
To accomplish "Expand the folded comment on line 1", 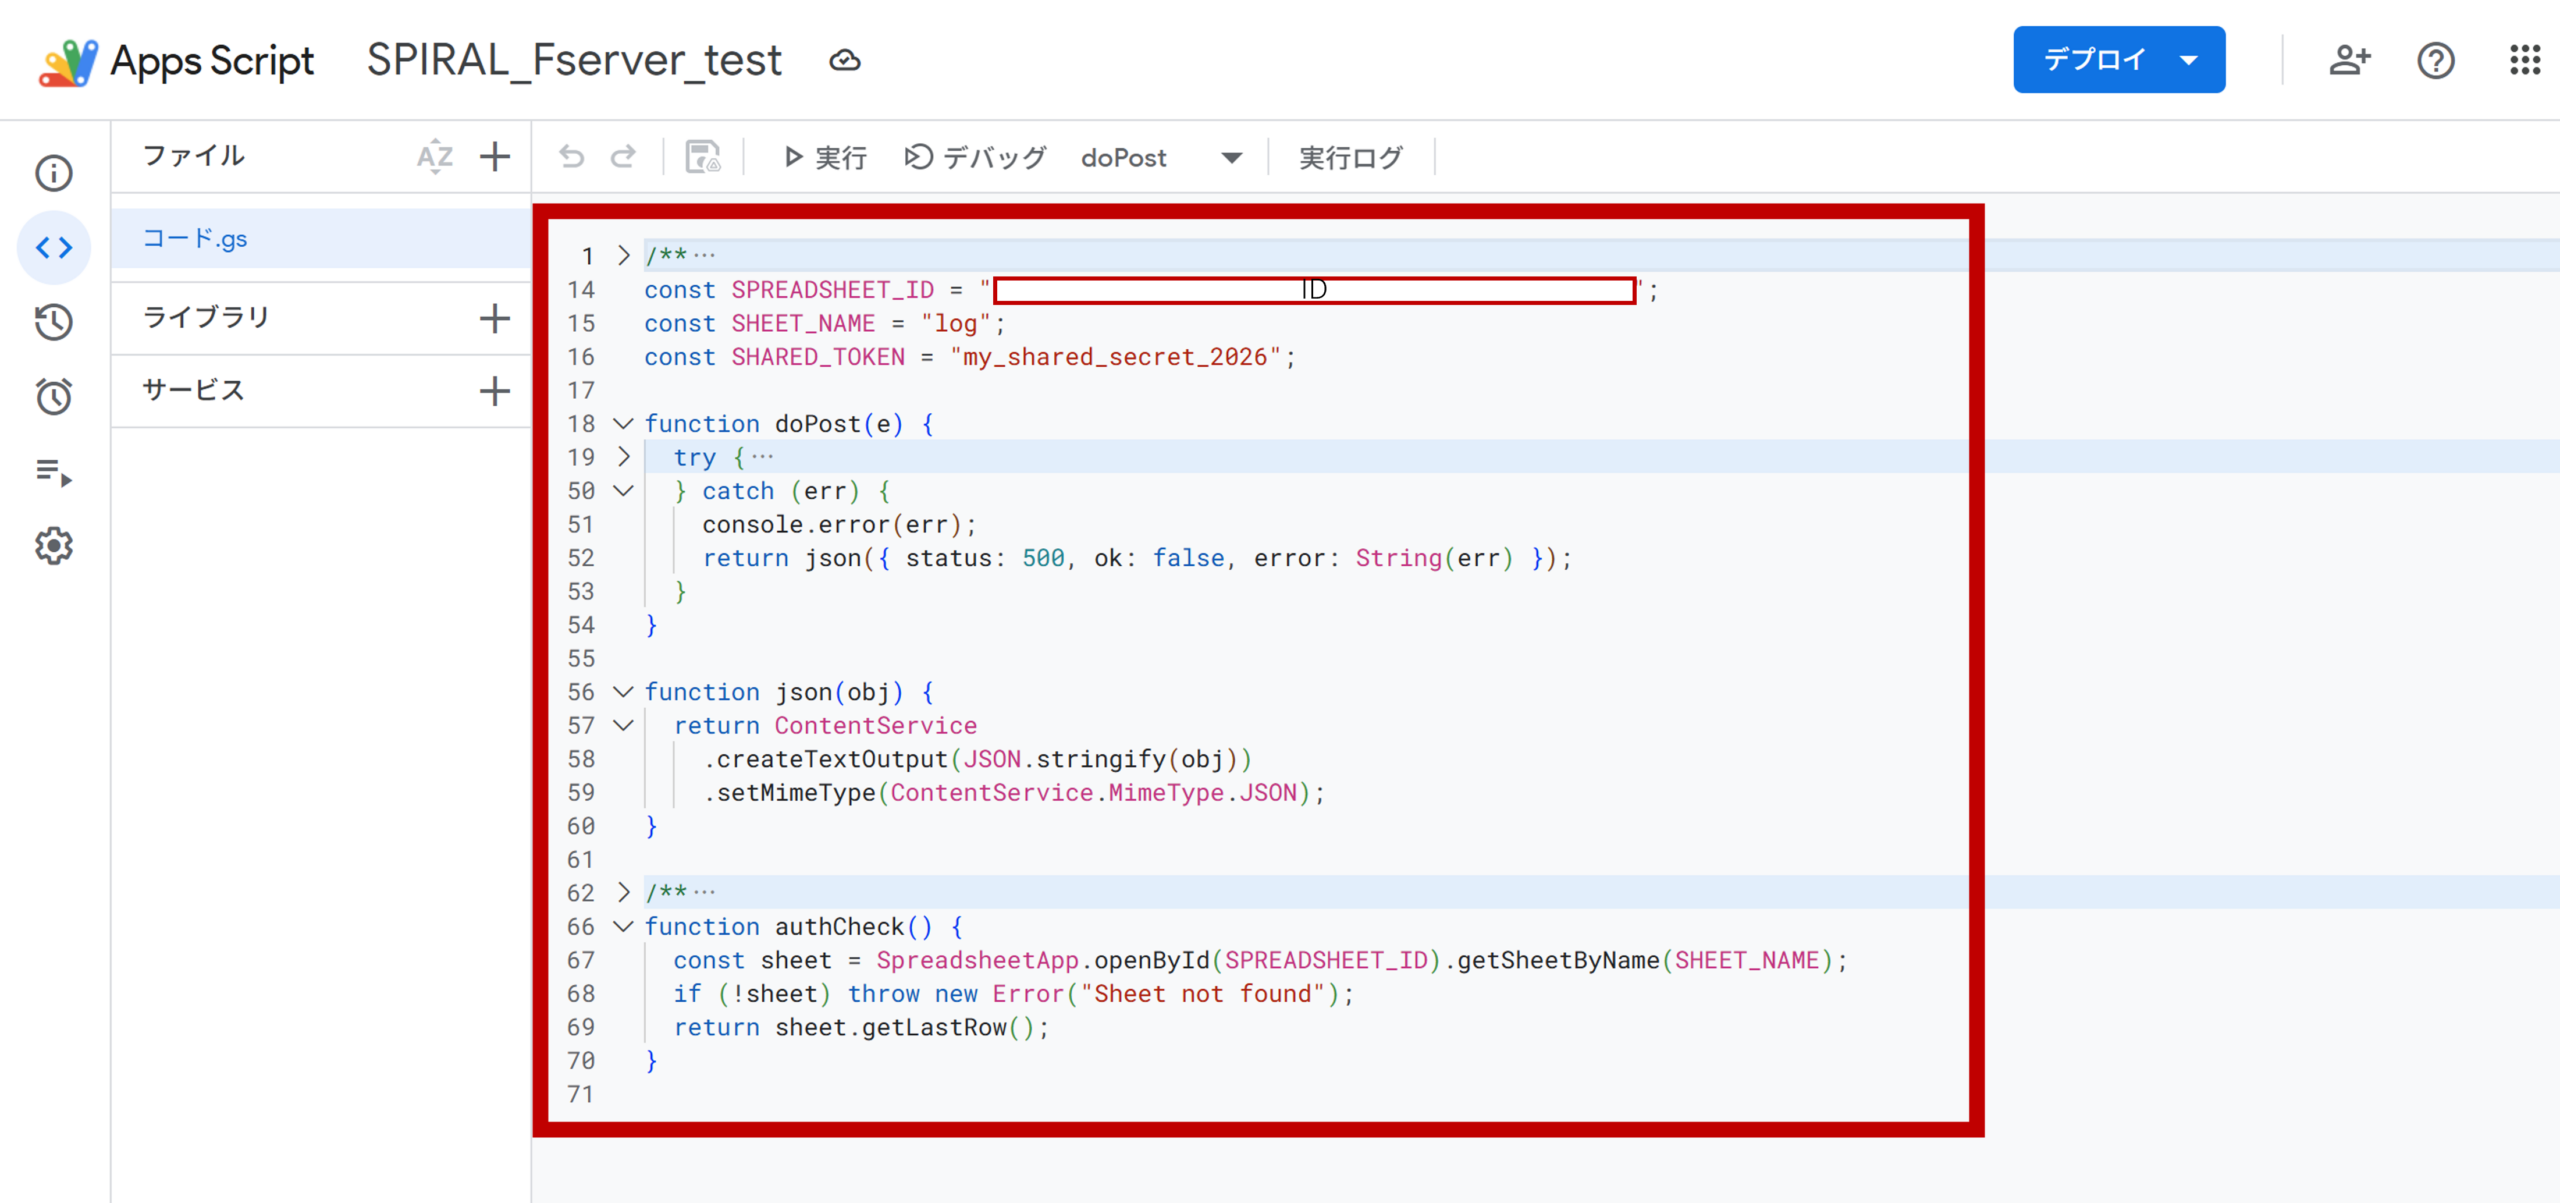I will click(x=623, y=255).
